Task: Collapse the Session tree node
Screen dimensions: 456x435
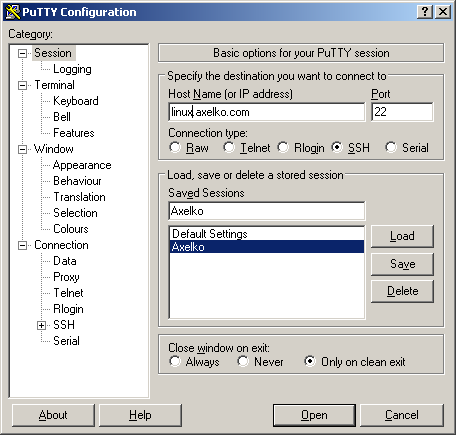Action: [22, 53]
